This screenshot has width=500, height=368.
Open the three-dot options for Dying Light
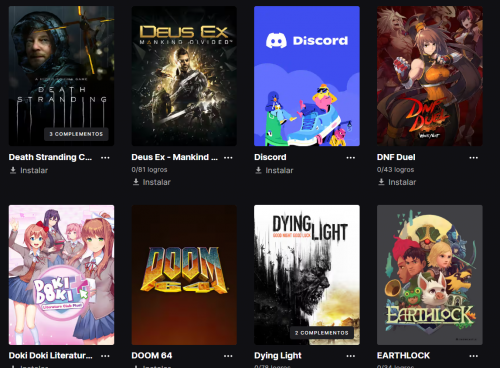point(351,356)
